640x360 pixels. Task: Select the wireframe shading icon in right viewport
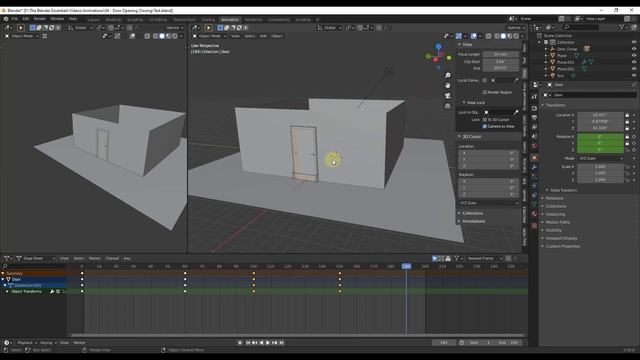pos(497,36)
